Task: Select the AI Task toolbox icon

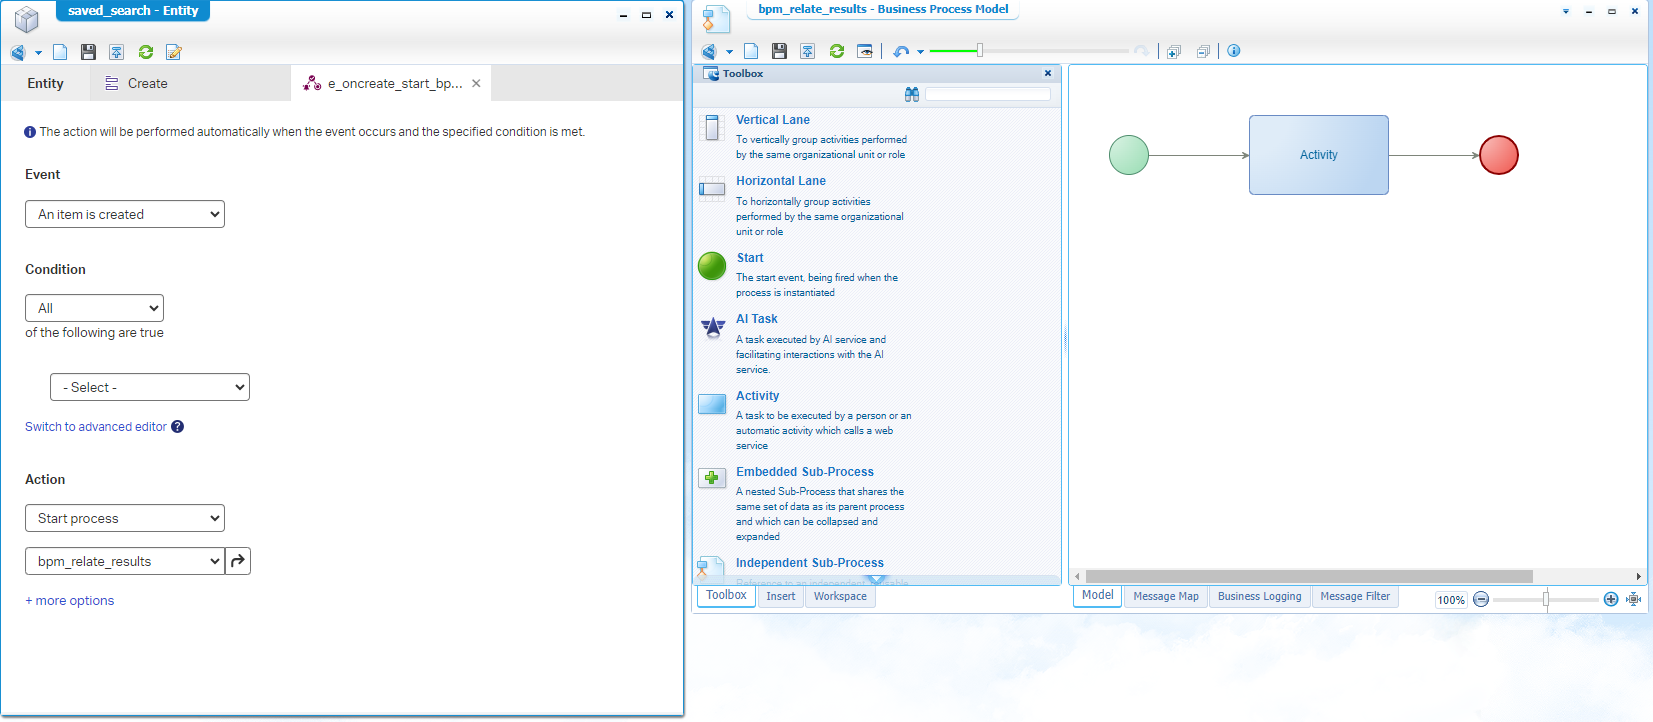Action: [x=712, y=327]
